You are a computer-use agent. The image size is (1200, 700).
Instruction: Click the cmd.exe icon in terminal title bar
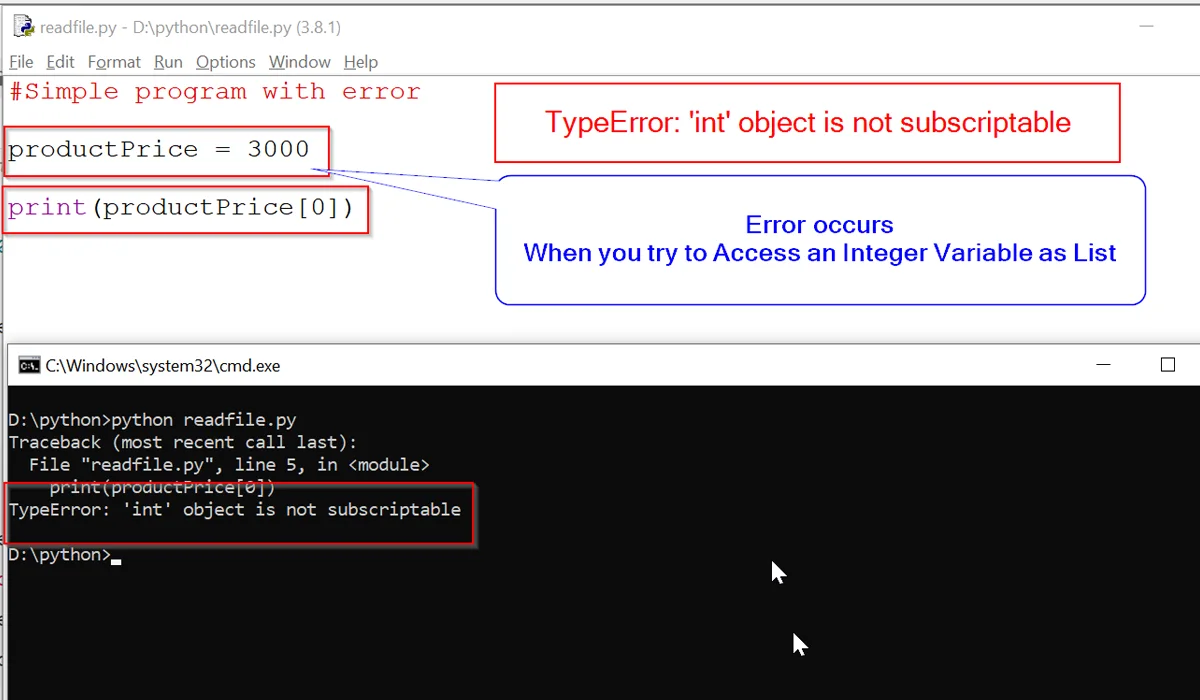click(28, 365)
